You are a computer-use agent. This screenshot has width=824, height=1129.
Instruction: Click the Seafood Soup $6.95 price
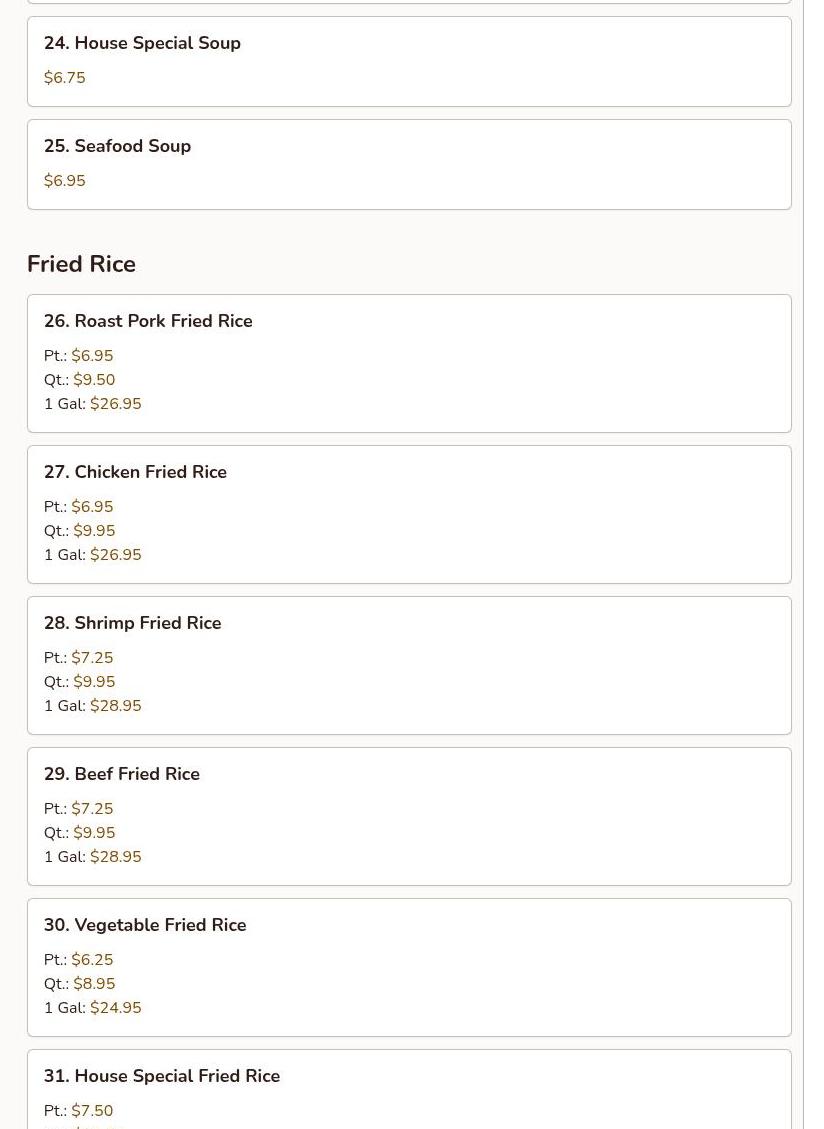click(x=65, y=181)
